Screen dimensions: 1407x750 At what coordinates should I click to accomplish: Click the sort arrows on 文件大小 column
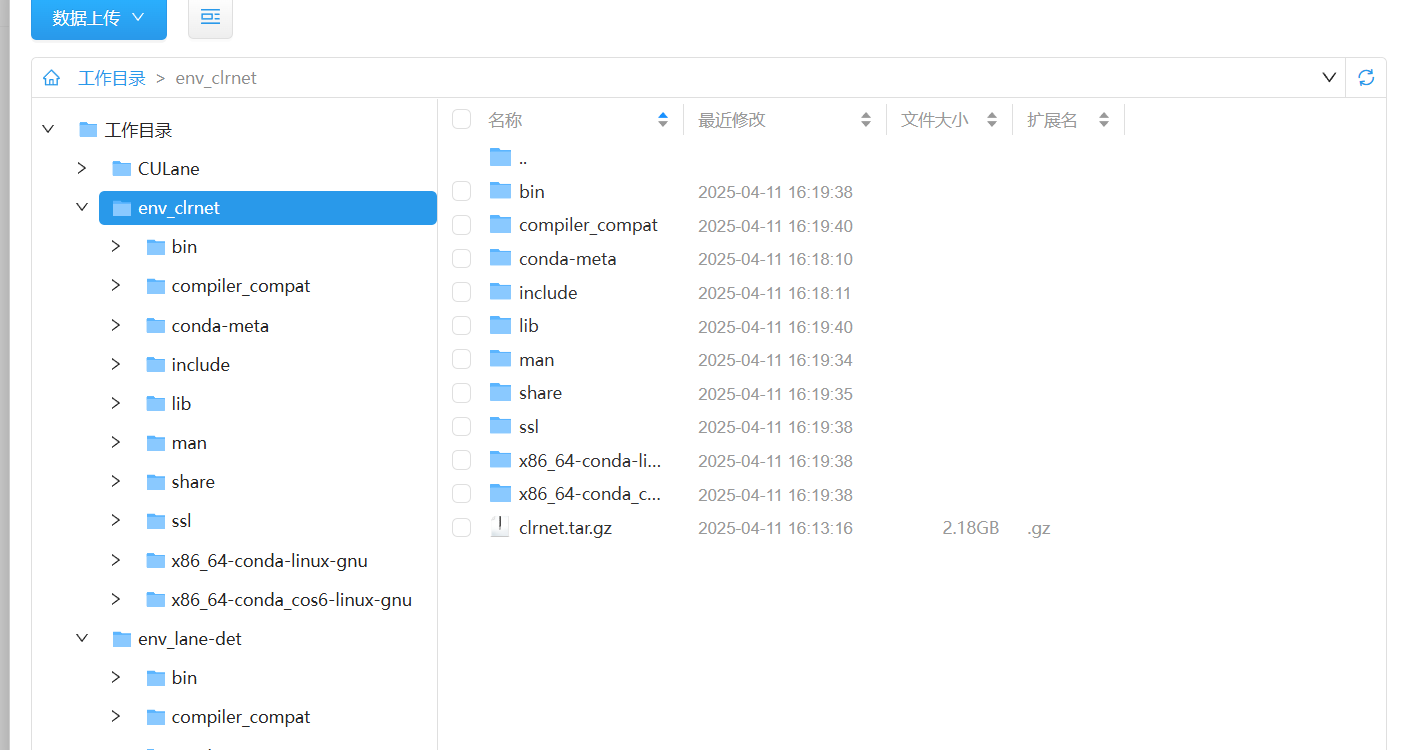(992, 120)
